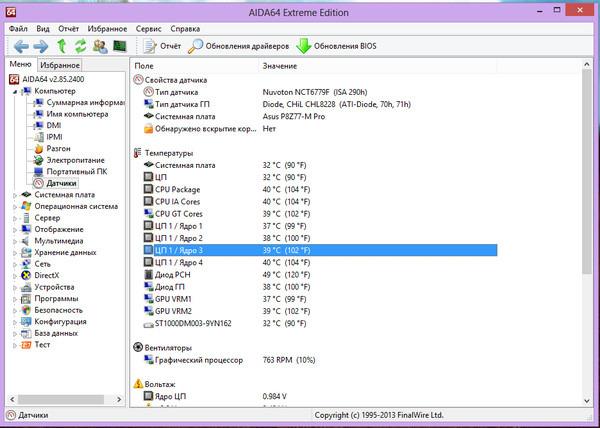Click the Обновления BIOS button

click(x=338, y=46)
